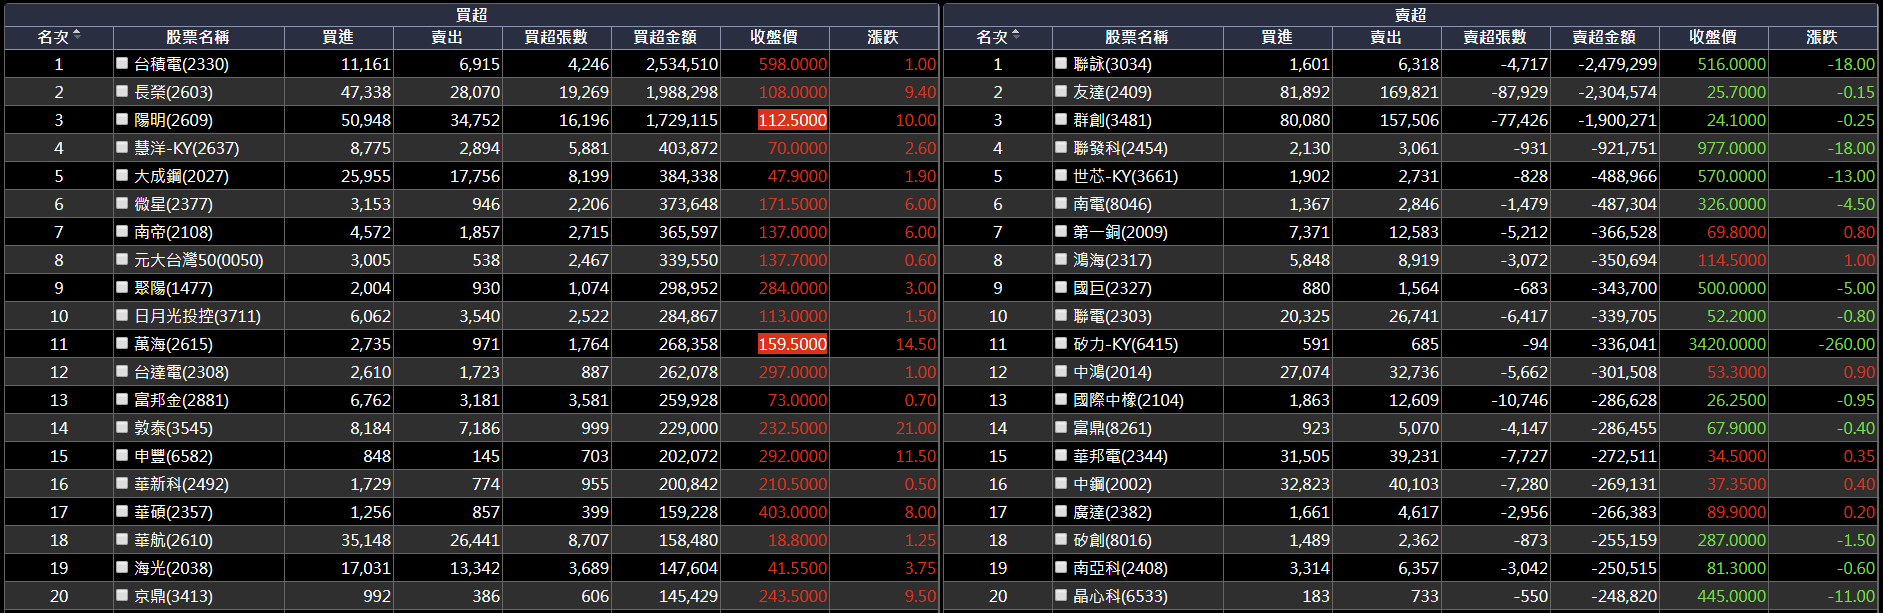Viewport: 1883px width, 613px height.
Task: Select the 鴻海(2317) checkbox
Action: coord(1061,259)
